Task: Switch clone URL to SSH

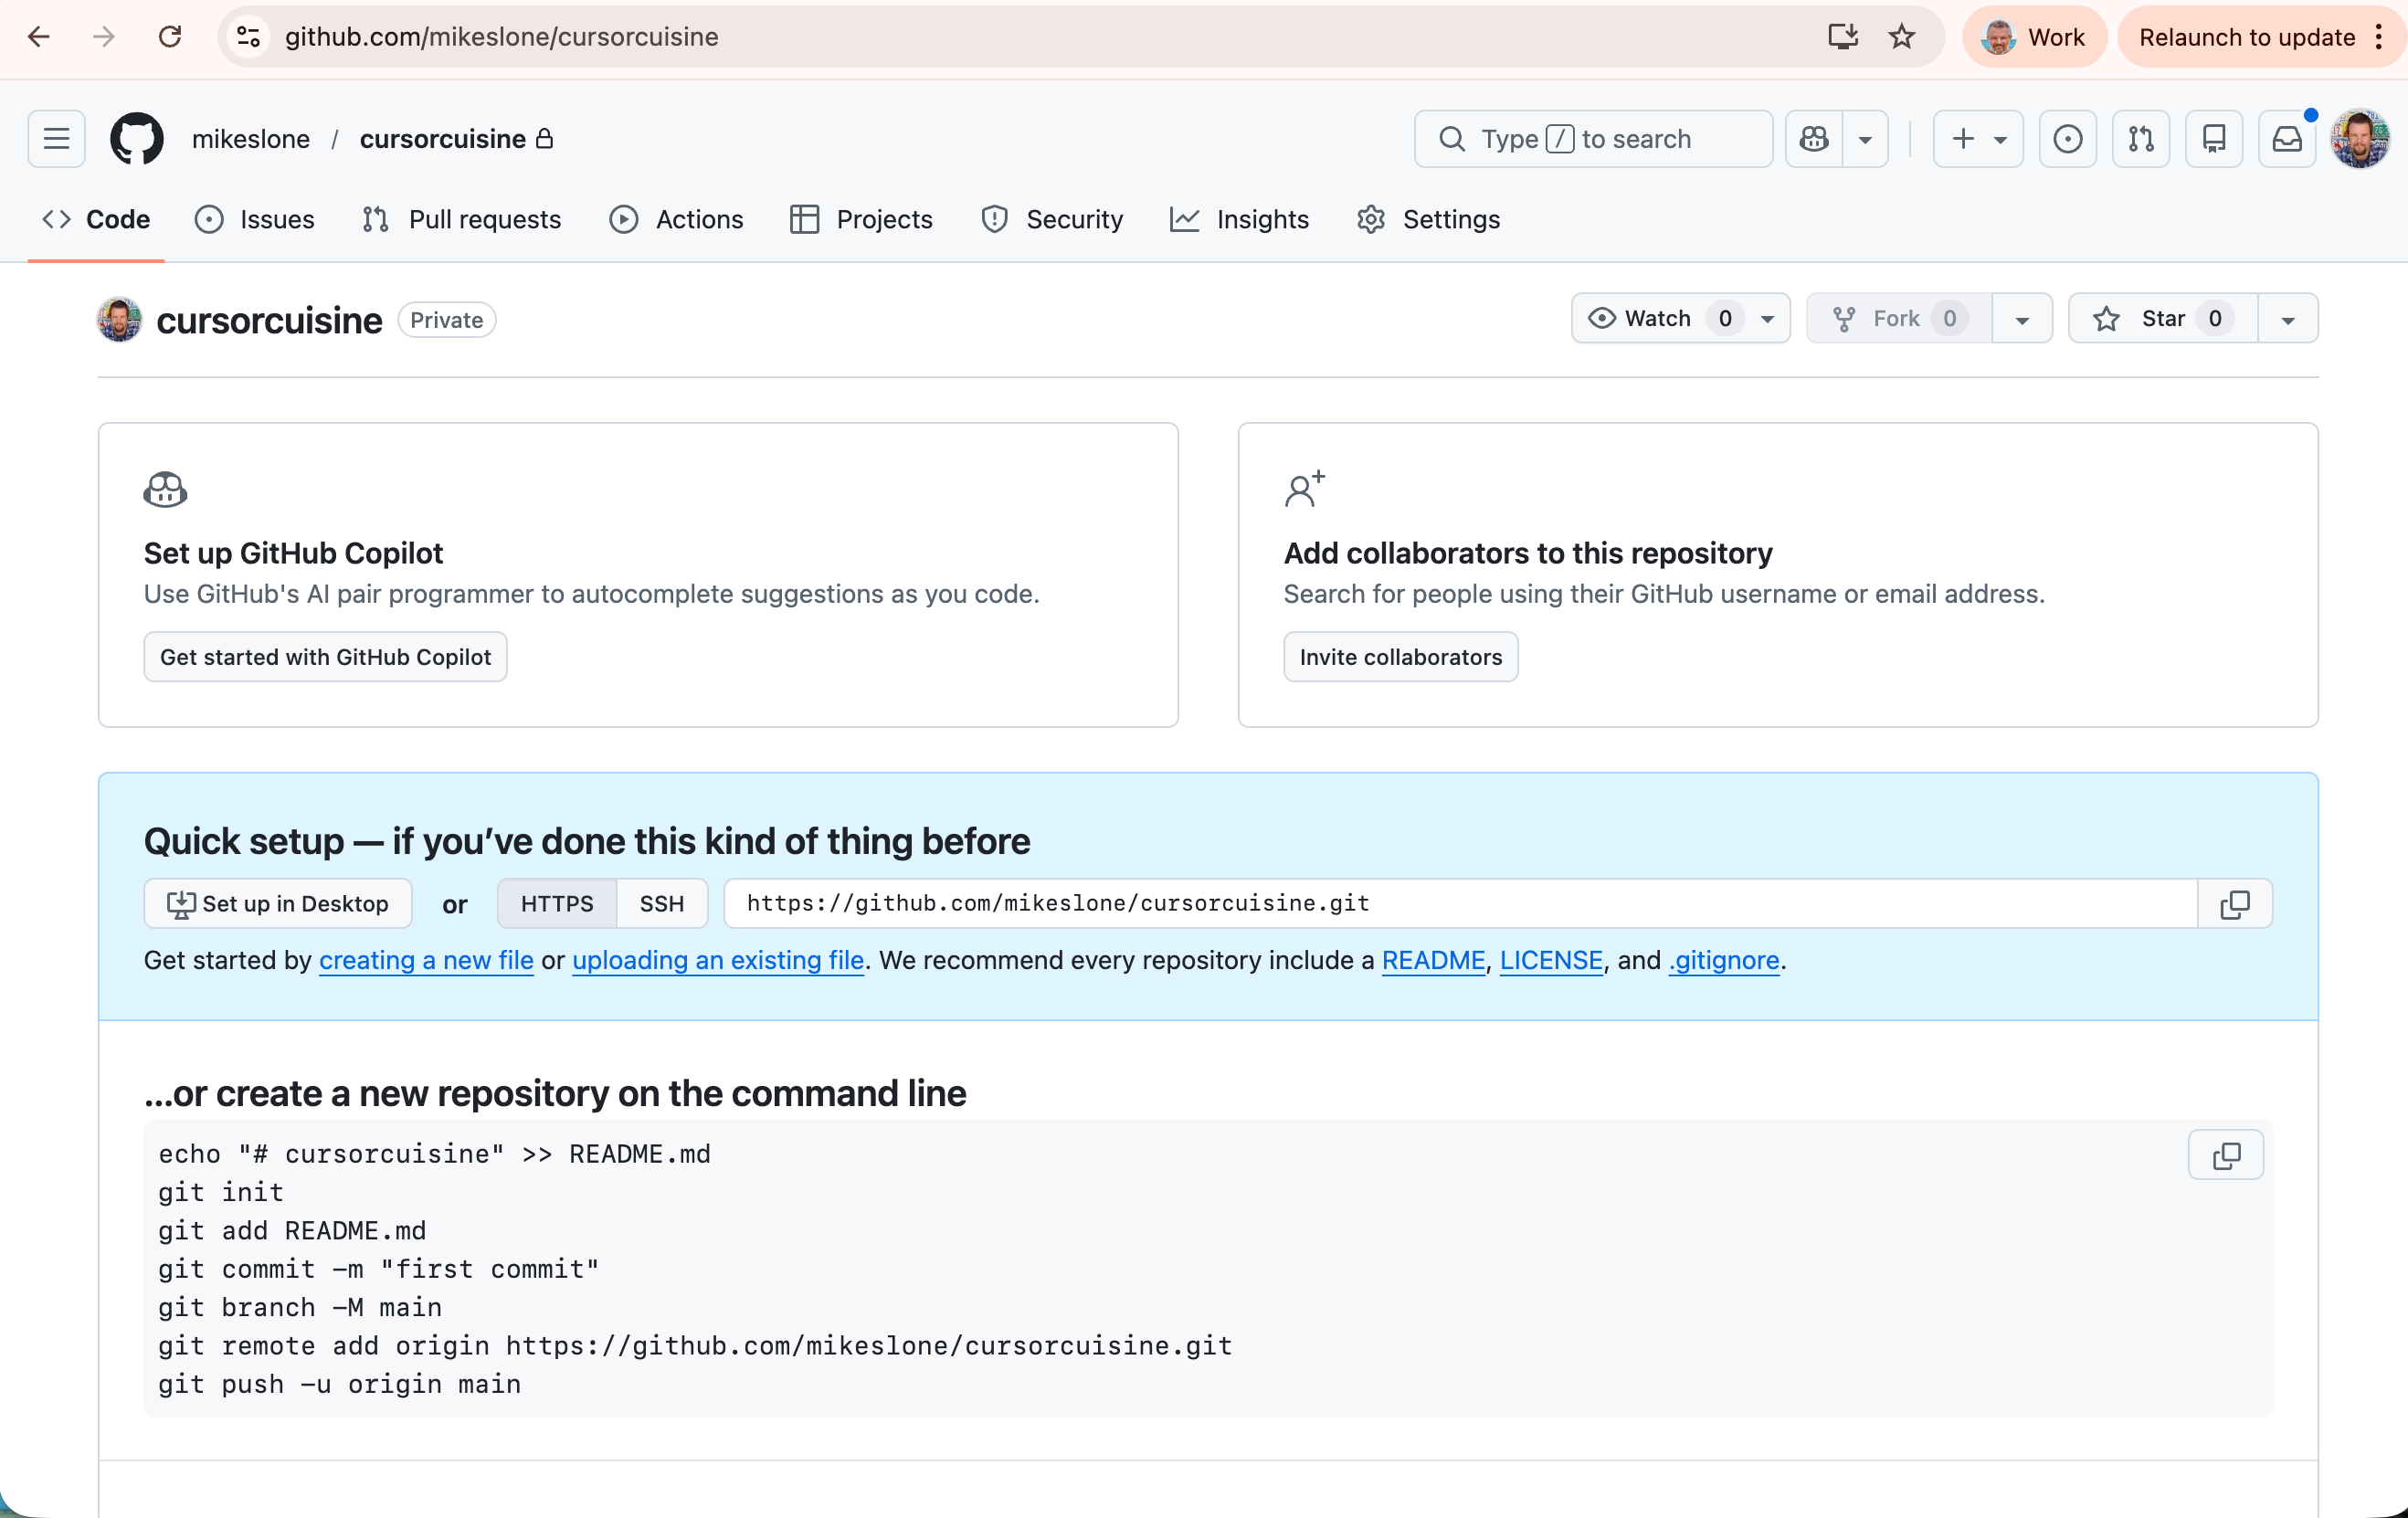Action: pos(661,904)
